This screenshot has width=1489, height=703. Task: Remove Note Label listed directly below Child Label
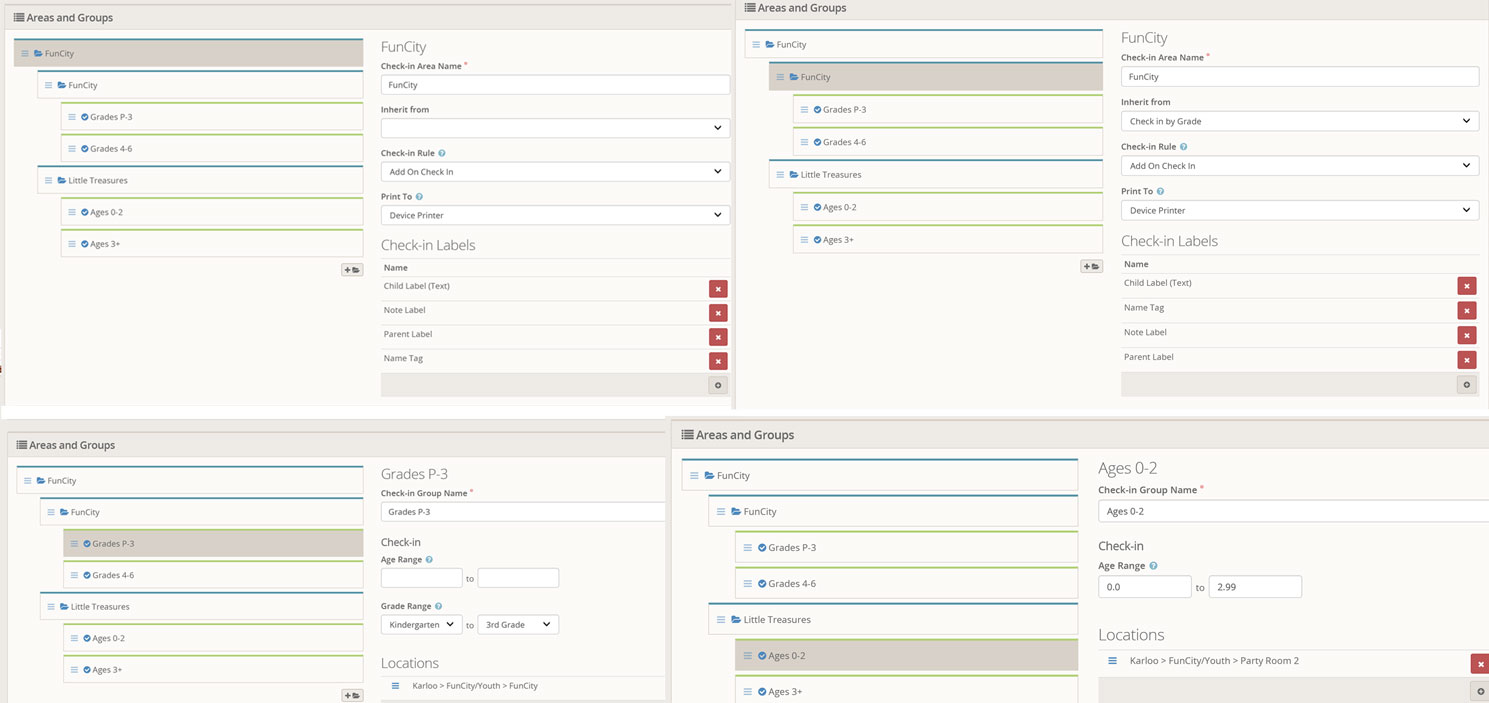point(718,313)
